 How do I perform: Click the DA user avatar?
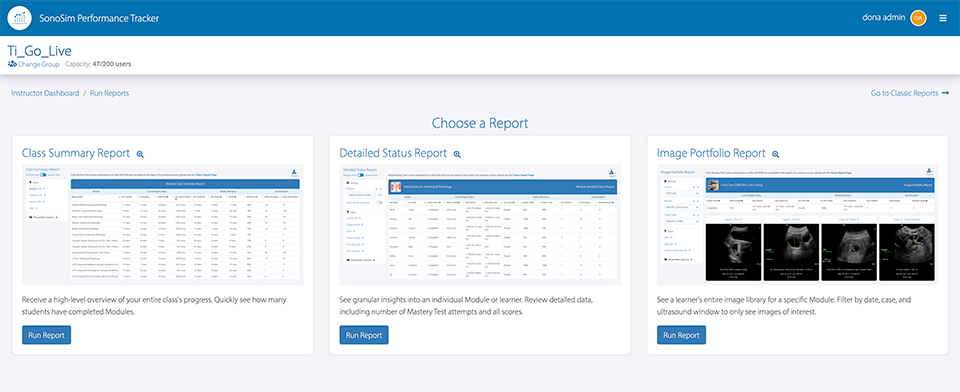tap(918, 18)
